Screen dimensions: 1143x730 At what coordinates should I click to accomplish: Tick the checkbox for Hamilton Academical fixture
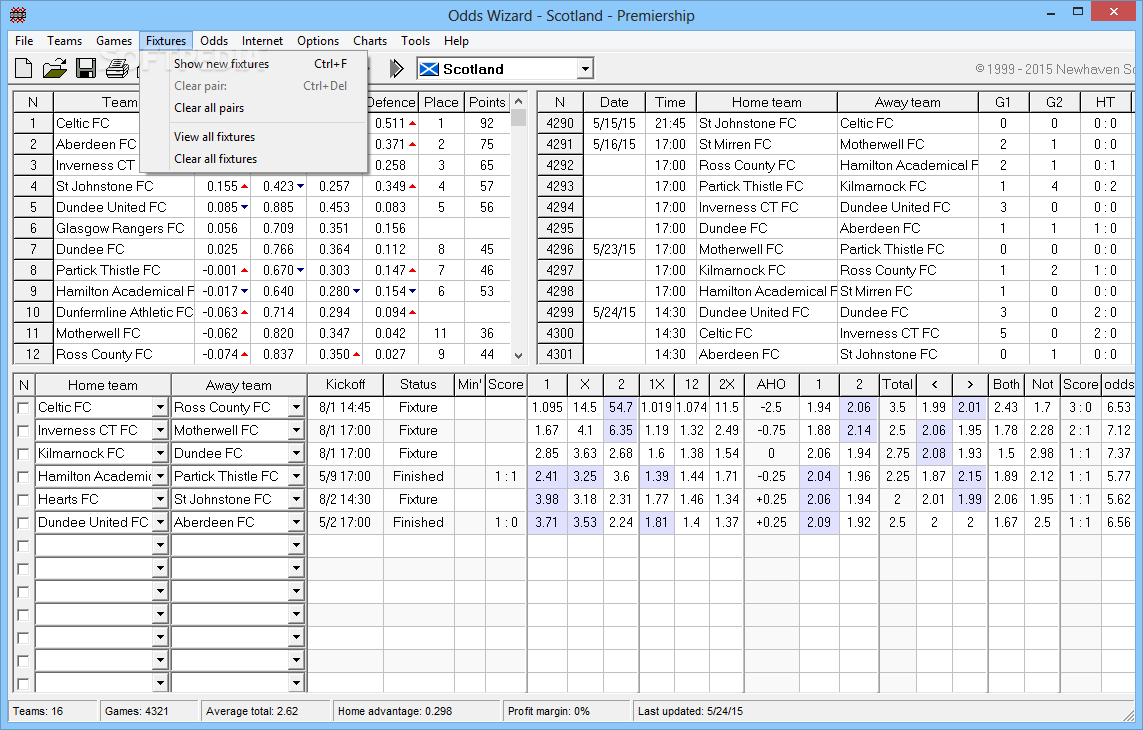[x=23, y=477]
